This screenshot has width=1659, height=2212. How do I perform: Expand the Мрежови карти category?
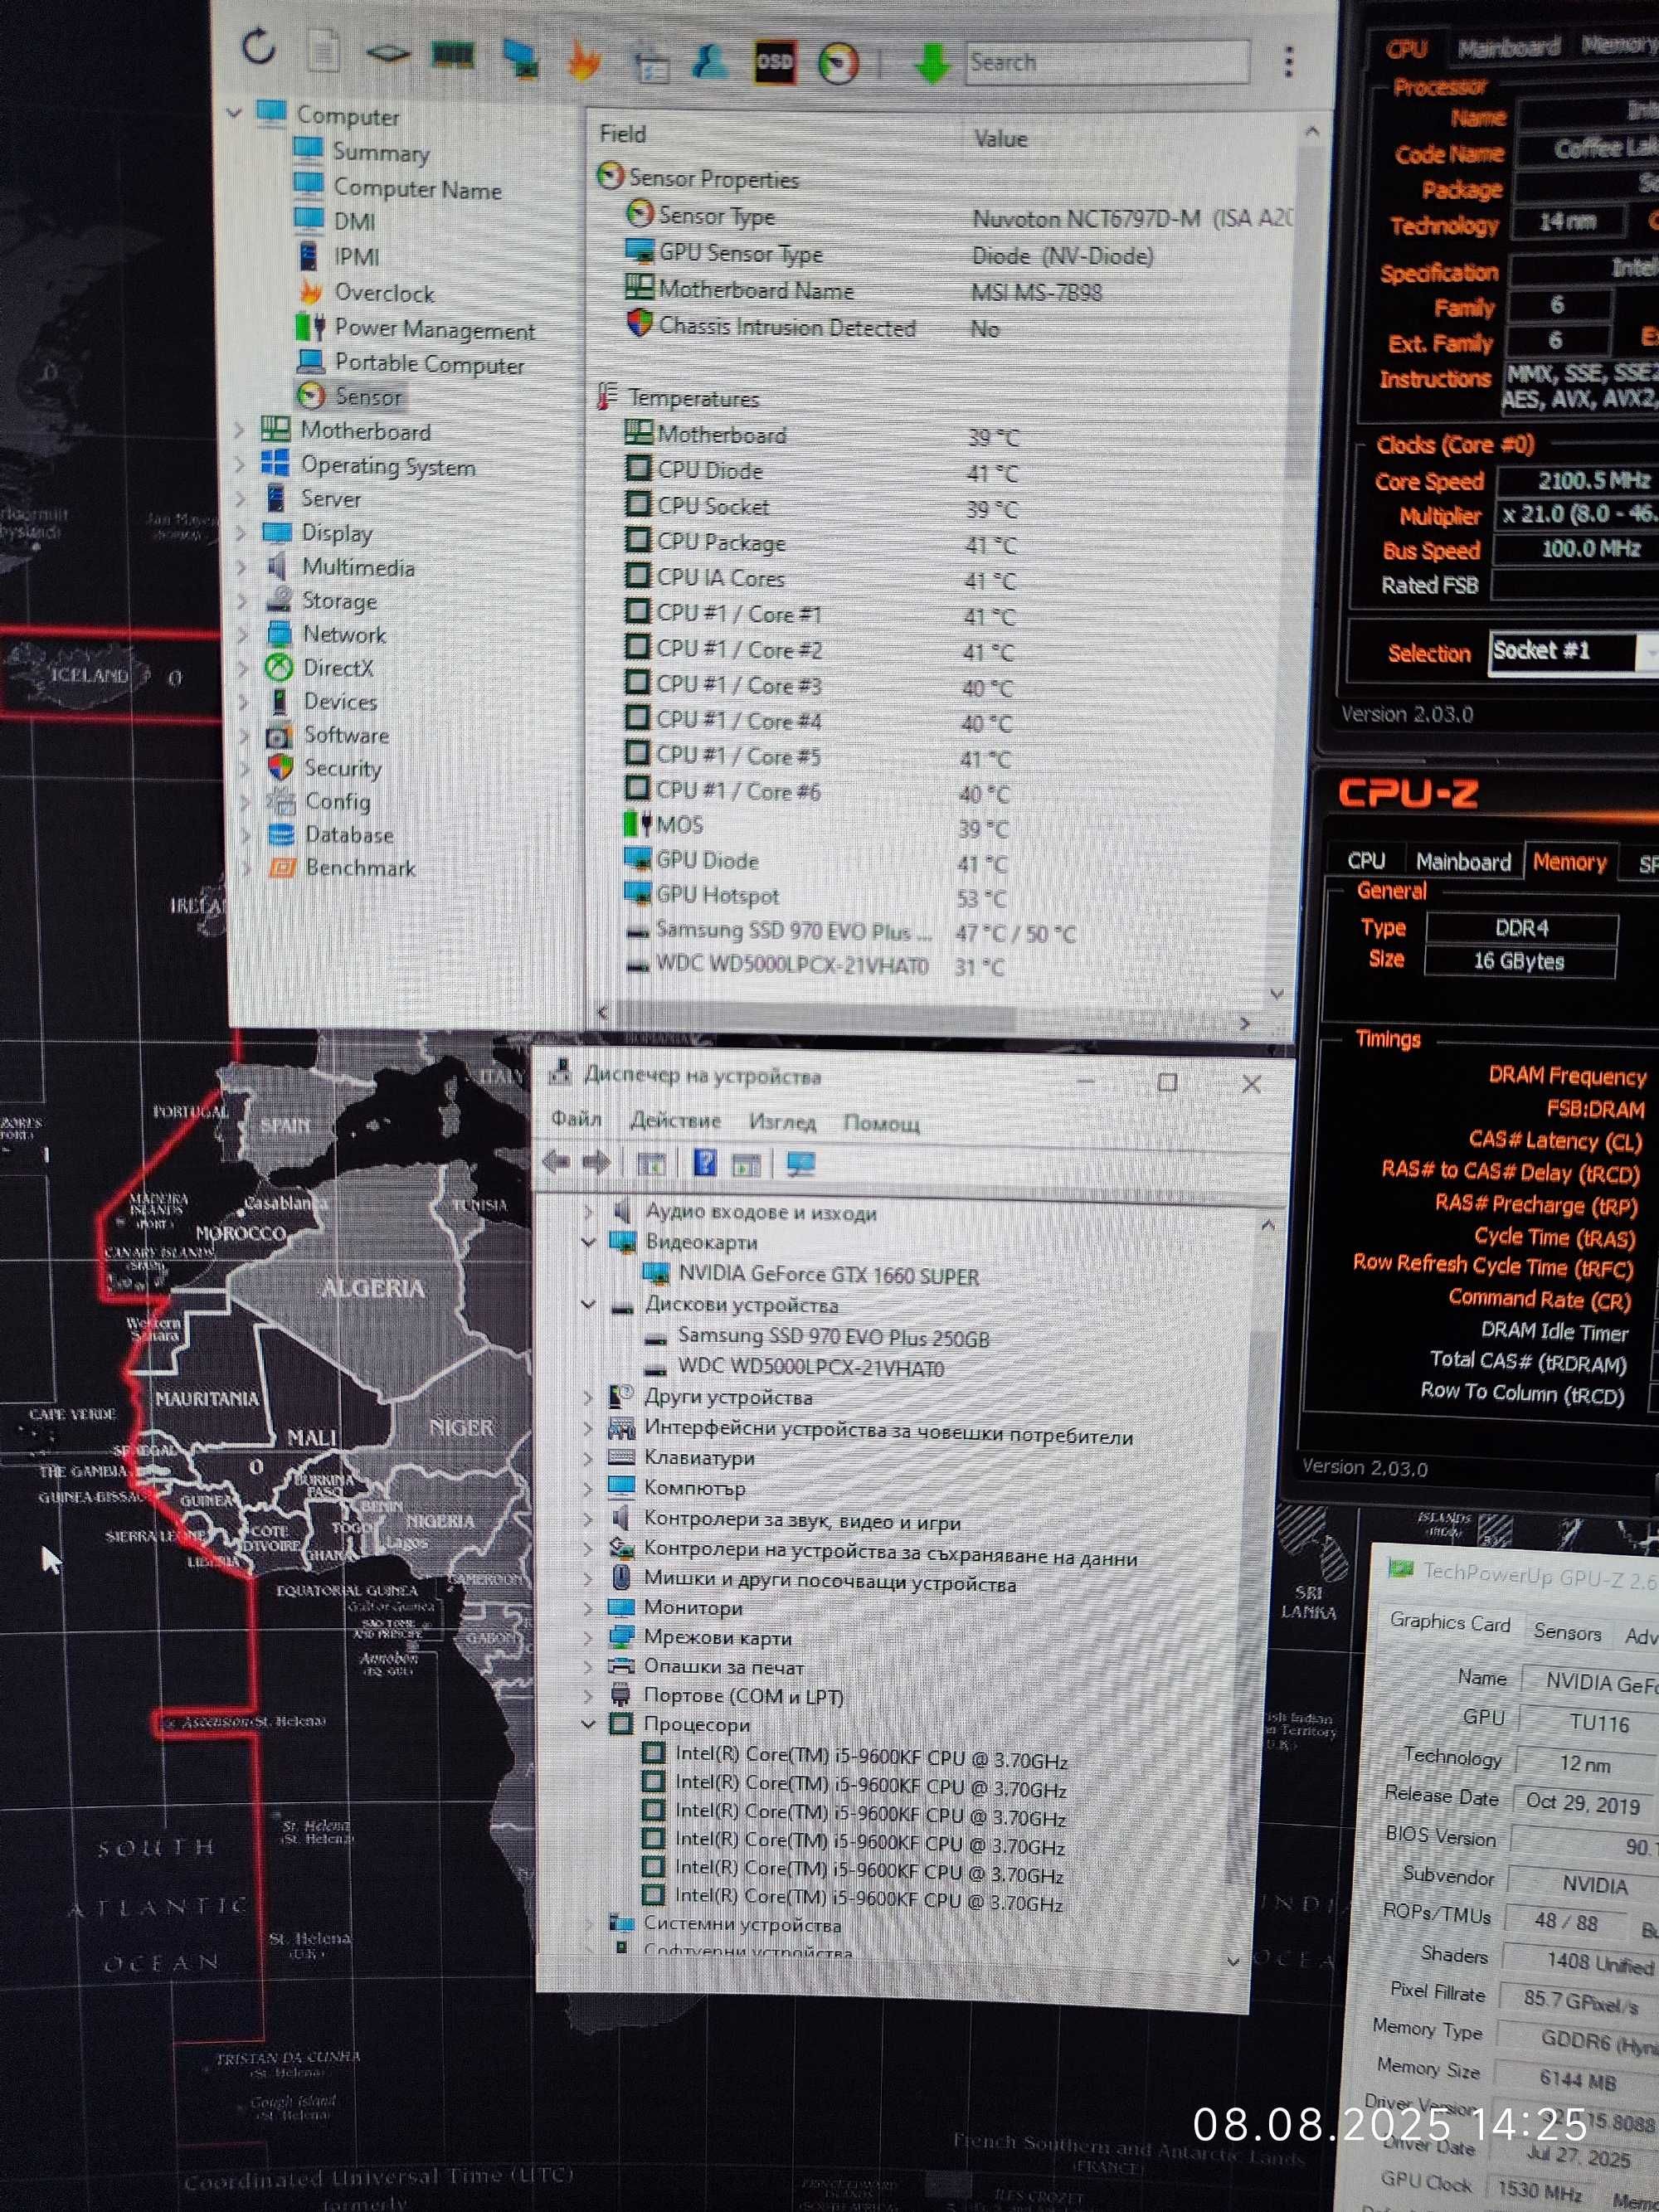point(588,1638)
